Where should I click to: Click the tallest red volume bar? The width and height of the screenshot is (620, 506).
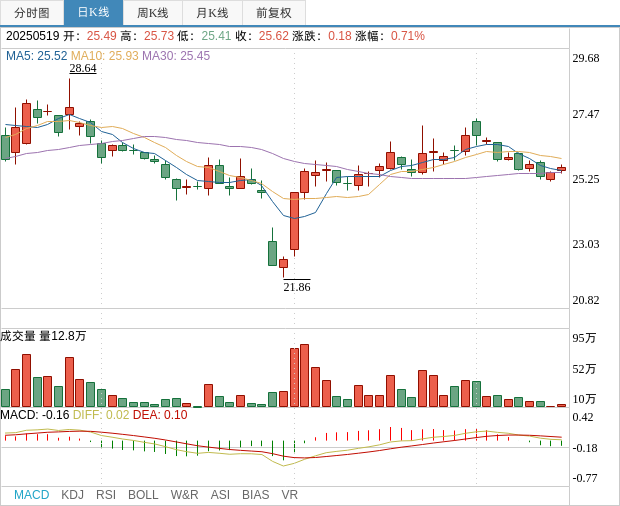304,376
